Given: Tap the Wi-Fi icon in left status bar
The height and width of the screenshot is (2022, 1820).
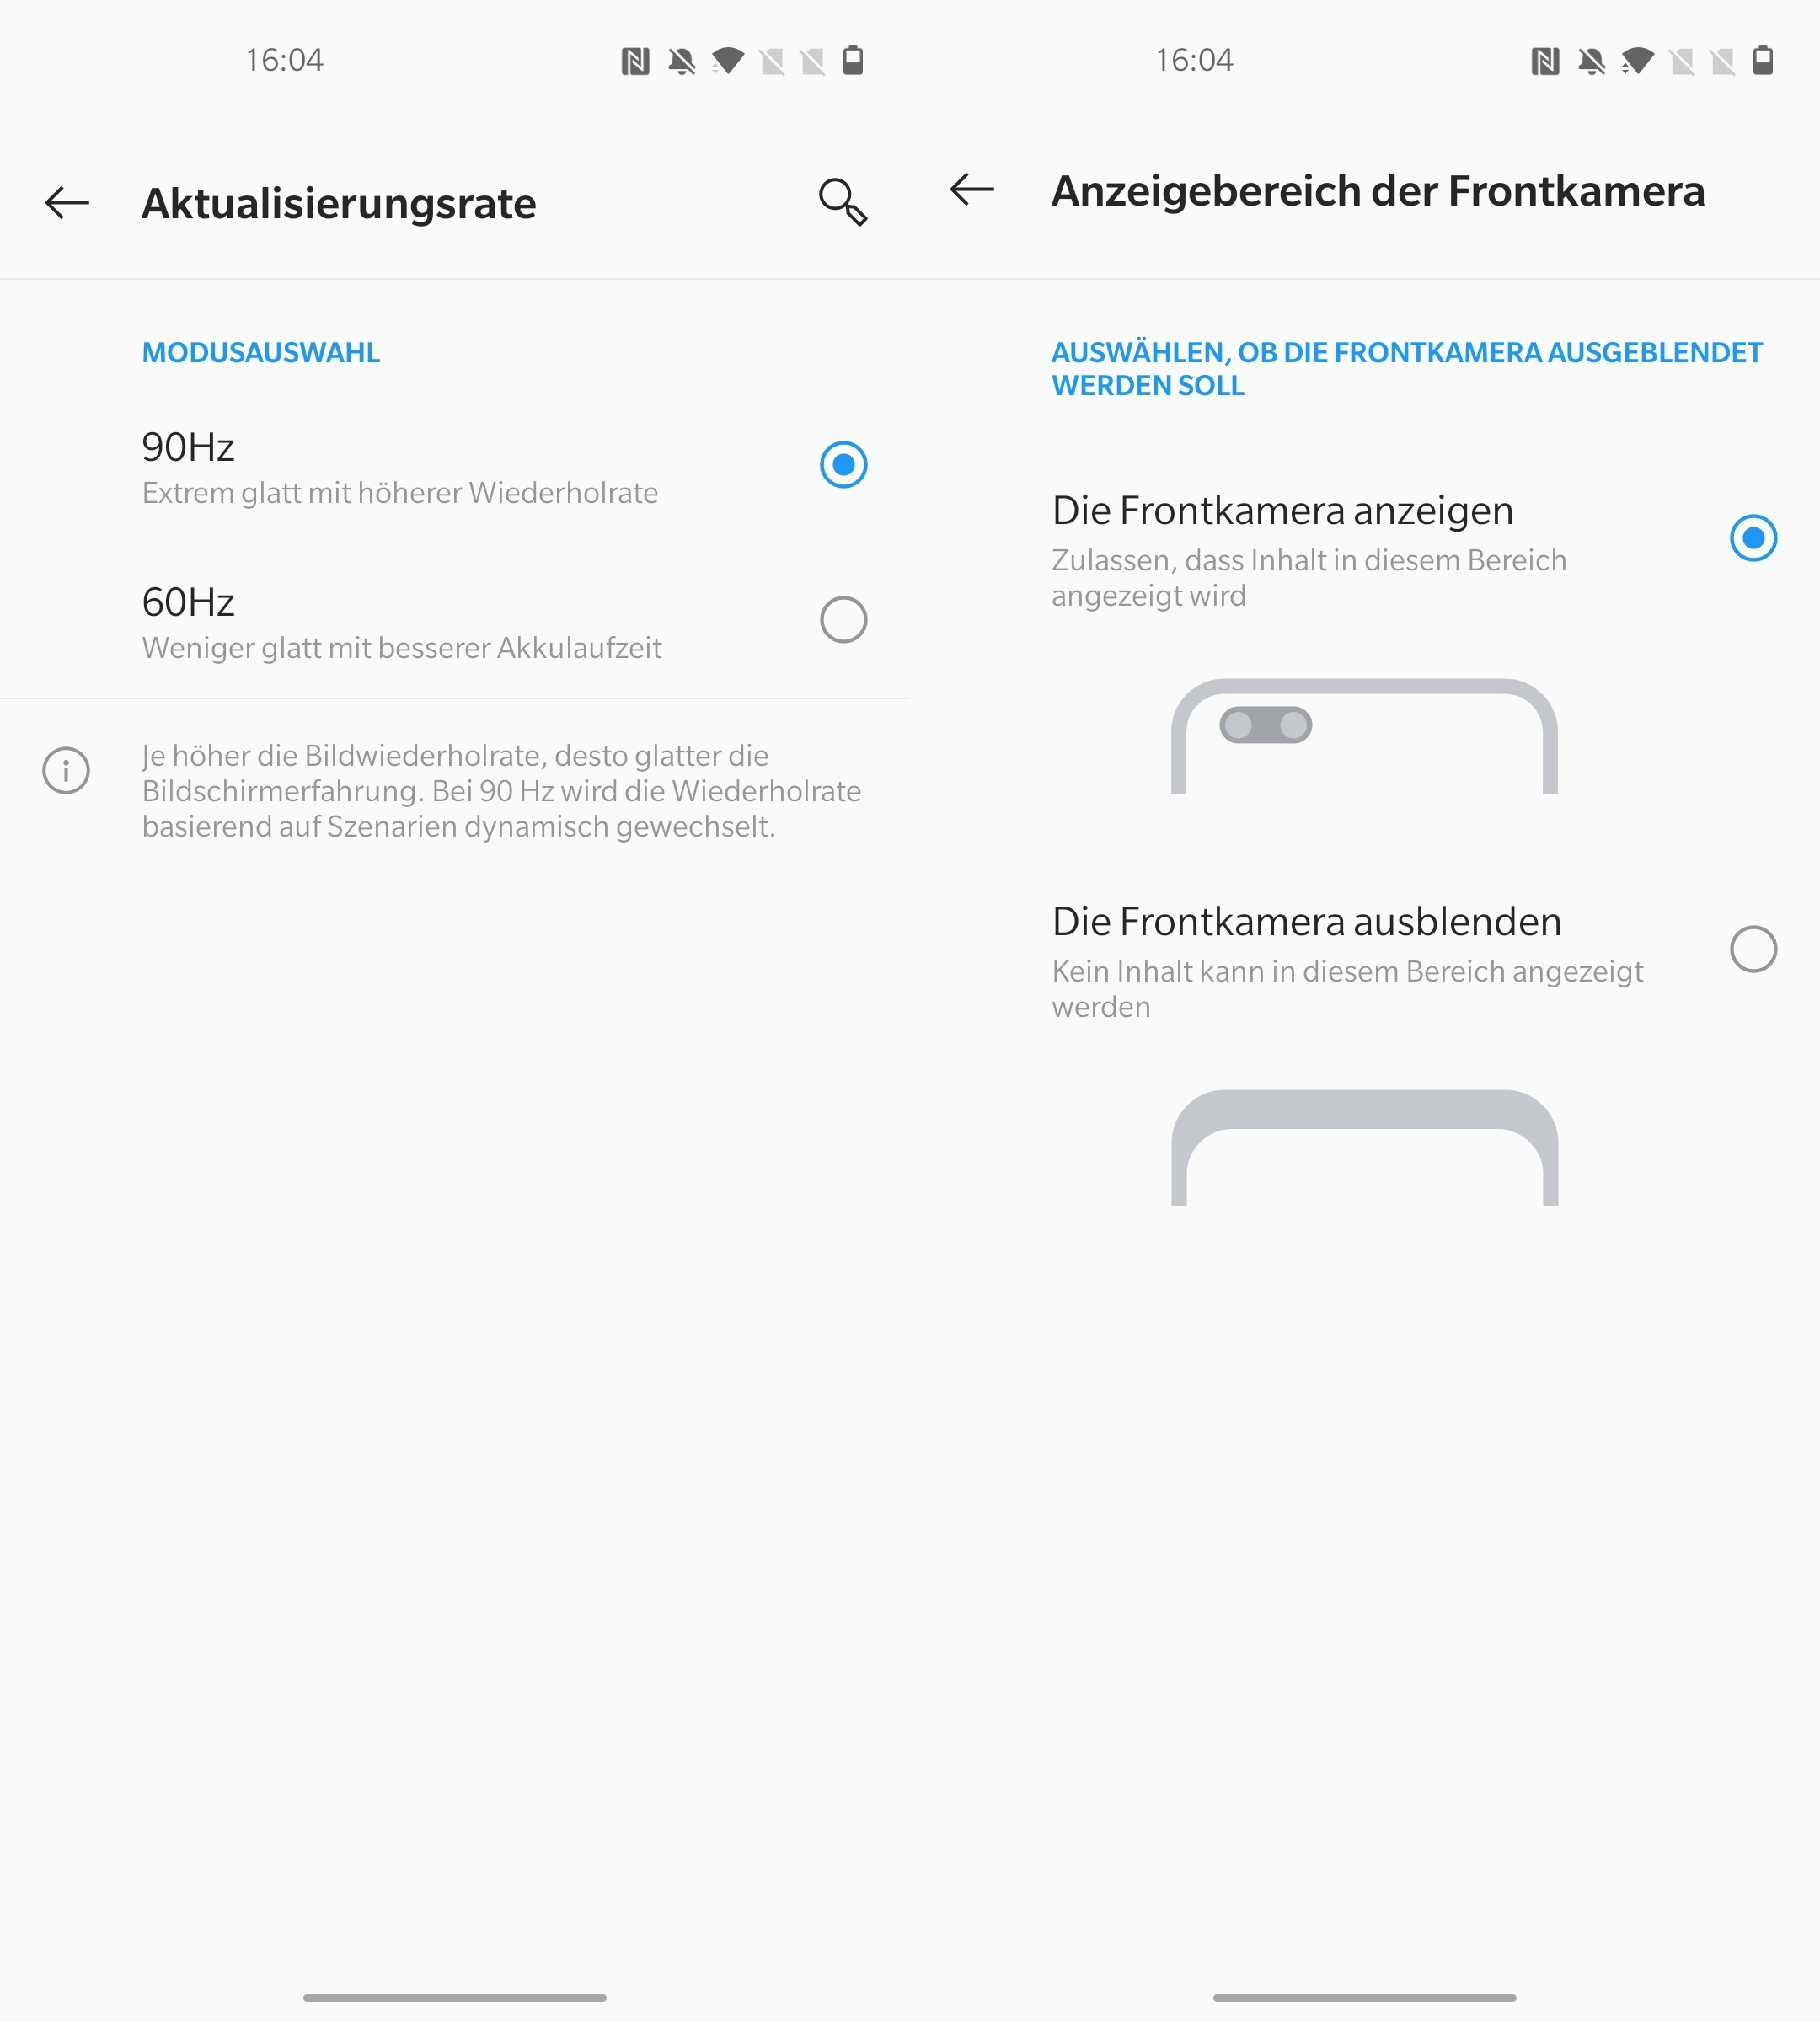Looking at the screenshot, I should (x=727, y=62).
